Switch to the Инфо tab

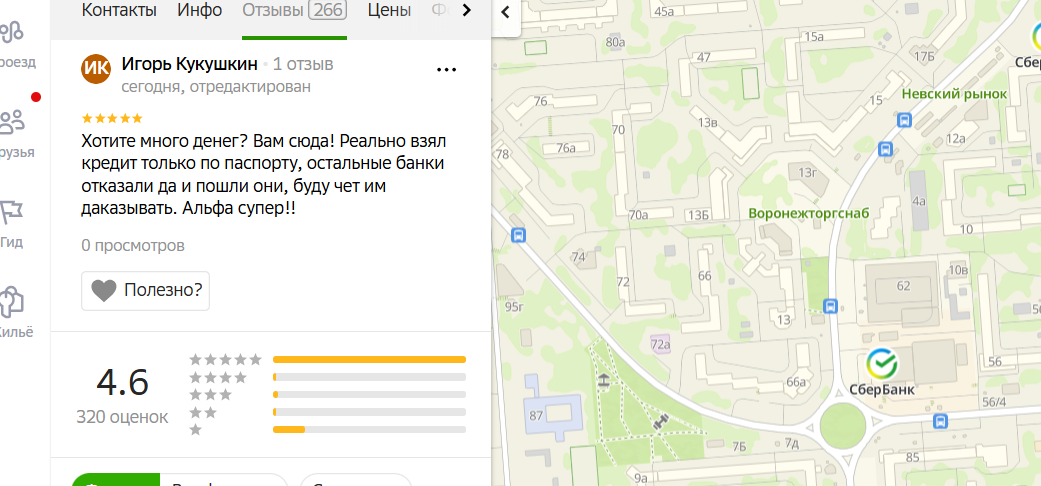tap(200, 11)
